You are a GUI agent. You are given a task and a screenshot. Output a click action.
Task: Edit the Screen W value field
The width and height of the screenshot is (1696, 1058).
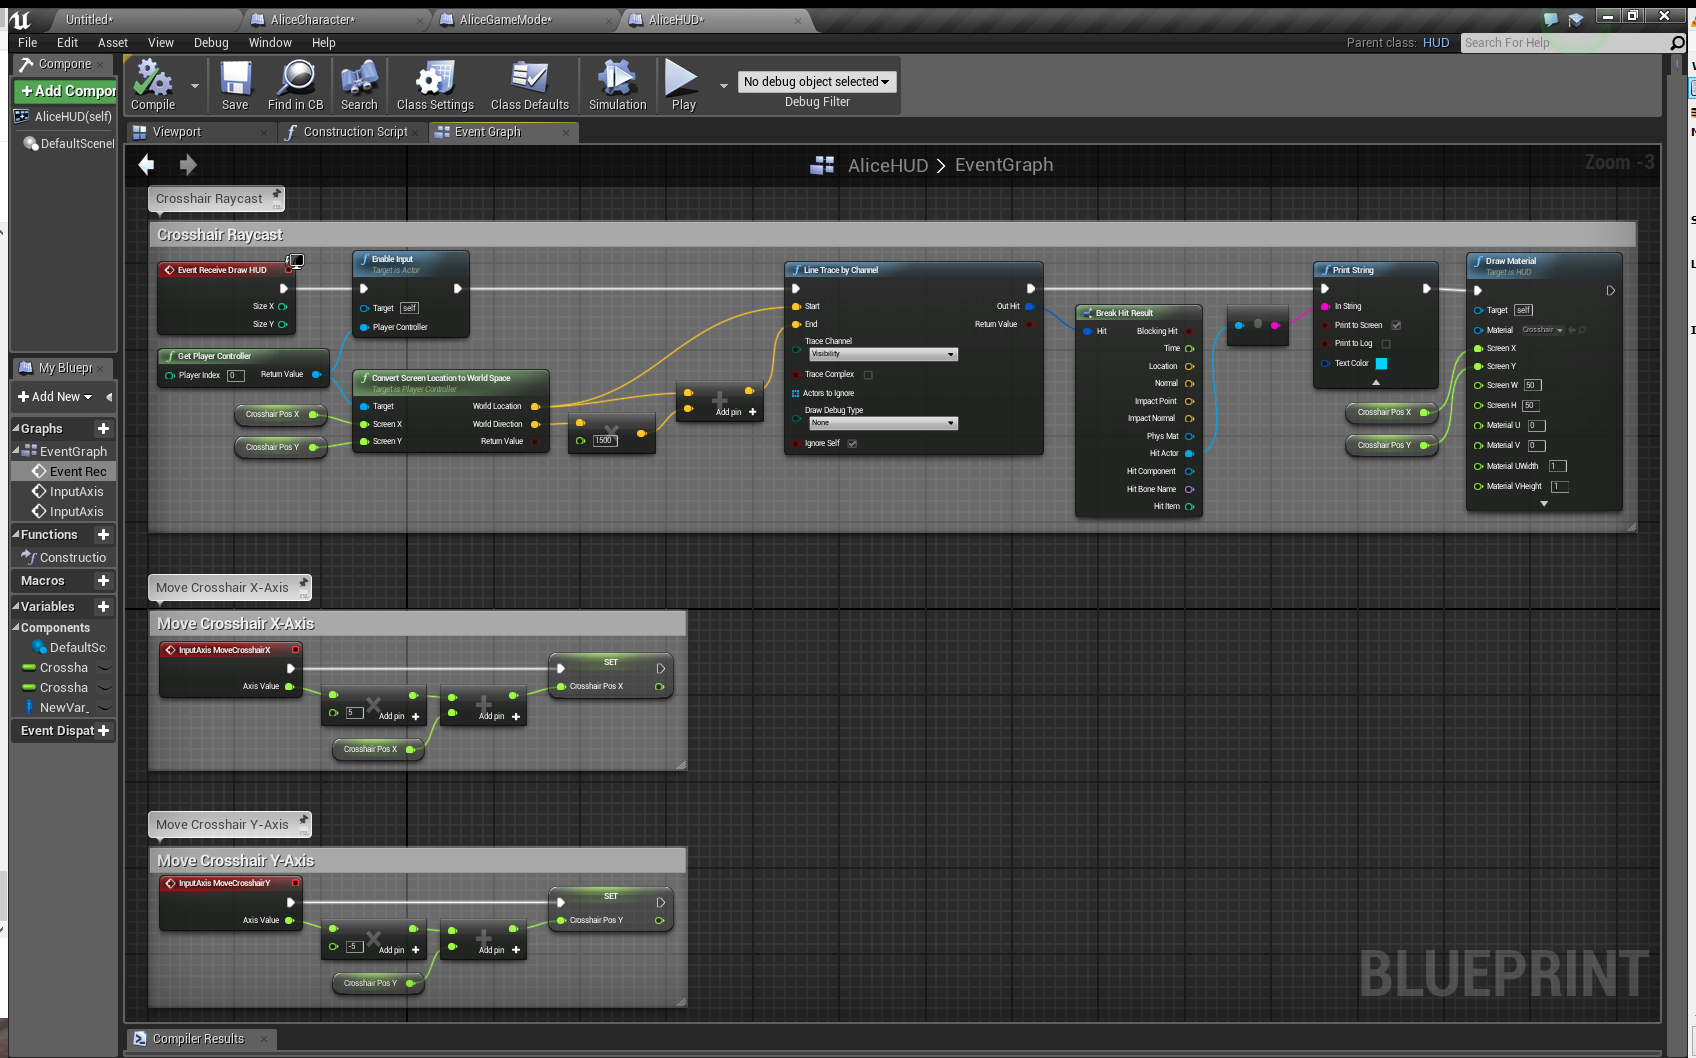click(x=1533, y=386)
